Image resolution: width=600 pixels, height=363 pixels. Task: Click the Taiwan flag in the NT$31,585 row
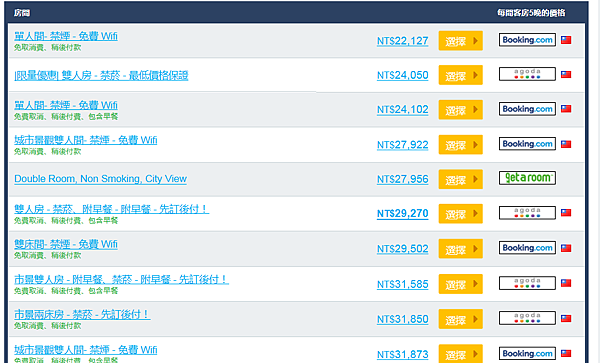coord(566,283)
